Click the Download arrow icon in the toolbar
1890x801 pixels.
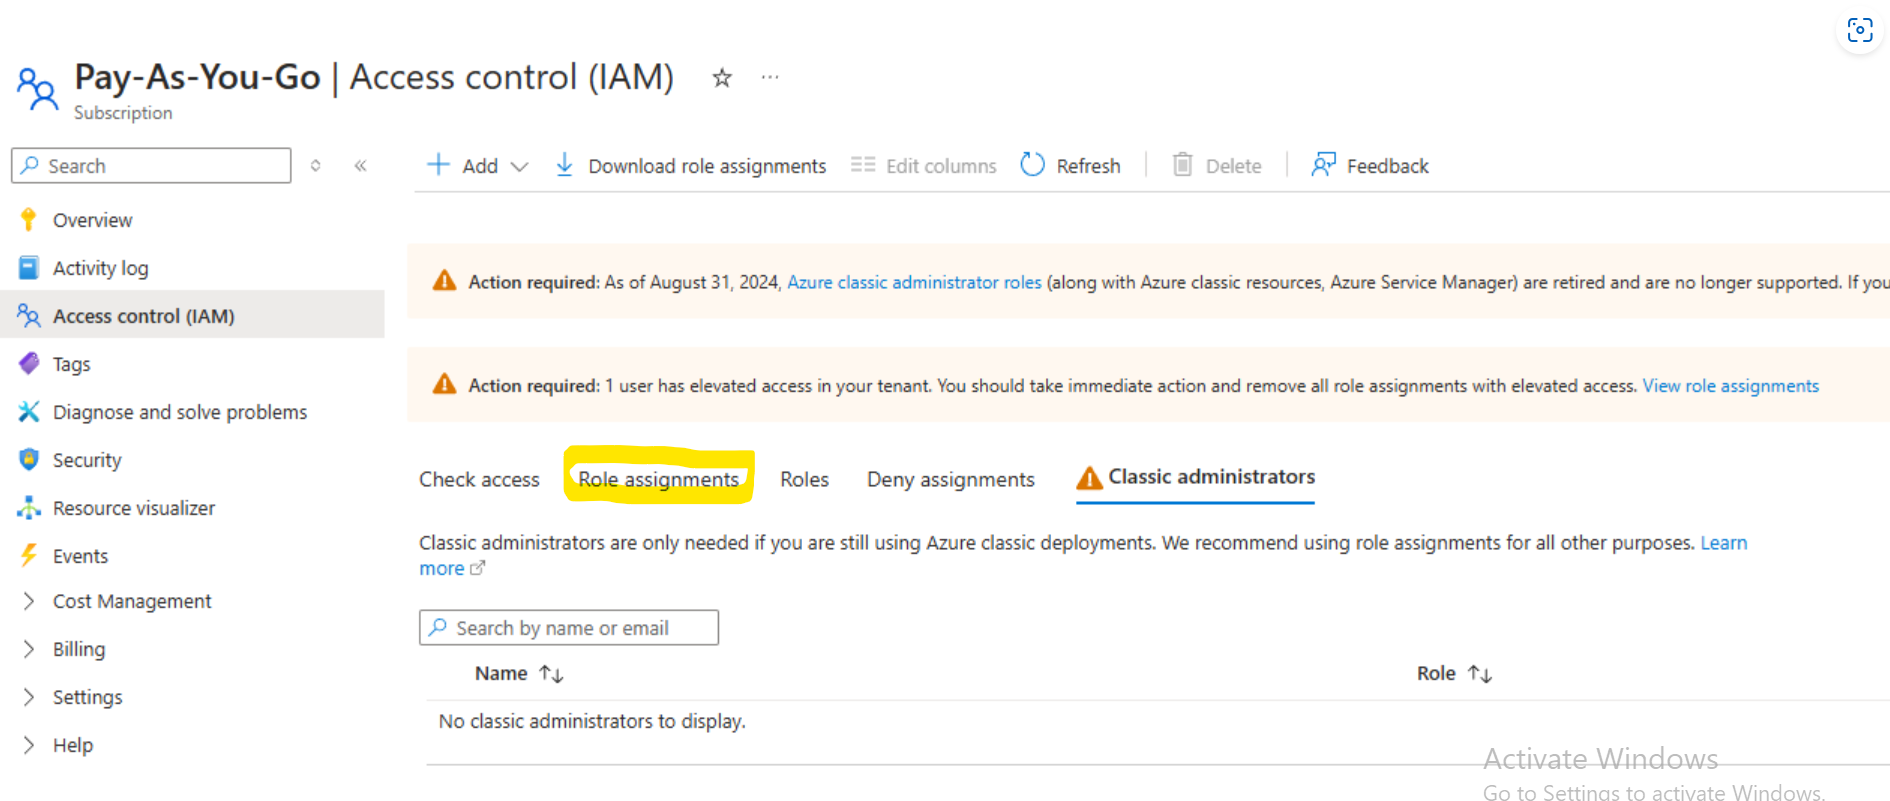564,164
